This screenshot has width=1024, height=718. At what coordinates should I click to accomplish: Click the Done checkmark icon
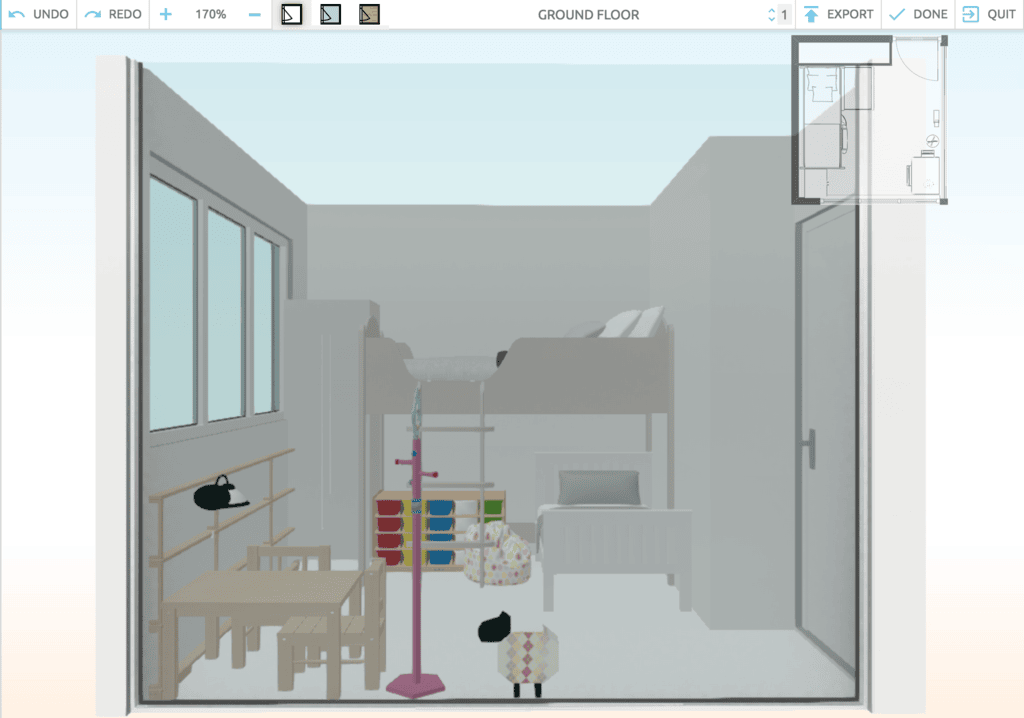pyautogui.click(x=897, y=15)
